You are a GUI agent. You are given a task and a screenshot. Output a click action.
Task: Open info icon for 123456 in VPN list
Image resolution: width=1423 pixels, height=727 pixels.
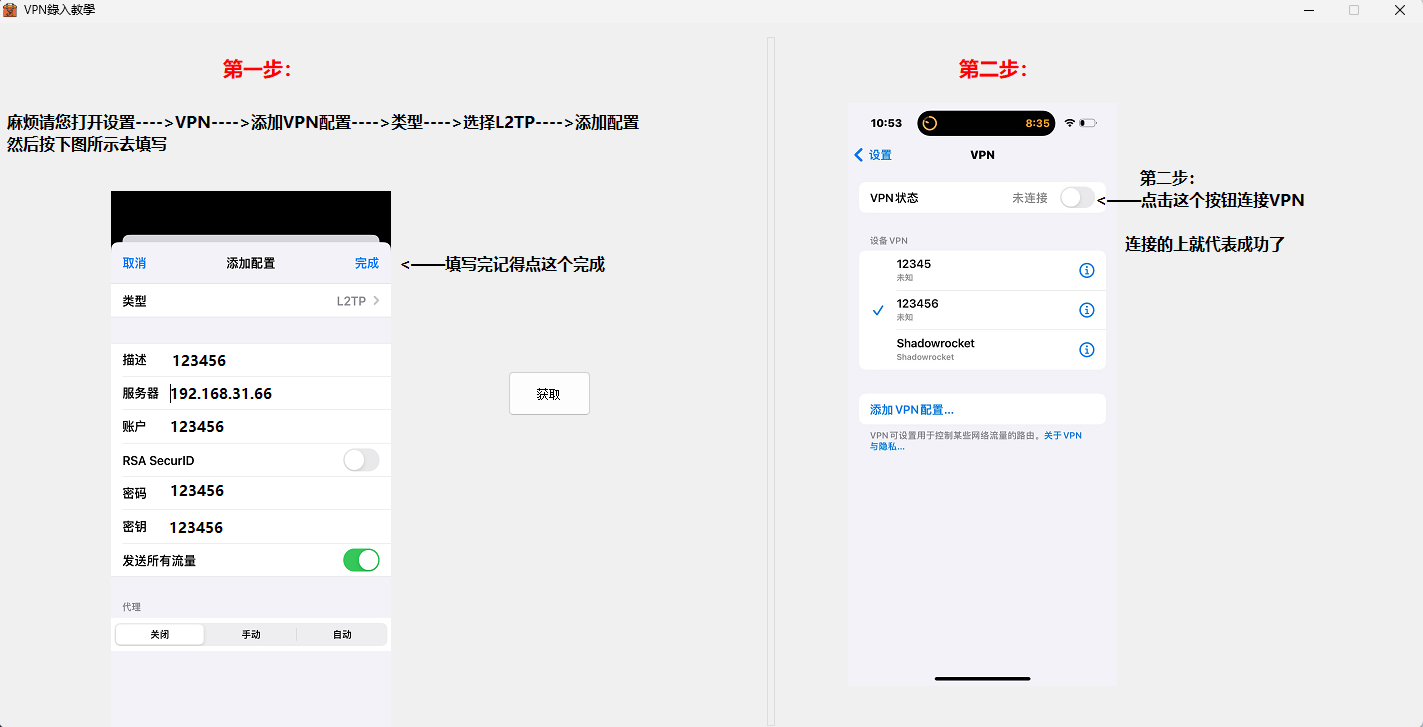tap(1087, 310)
